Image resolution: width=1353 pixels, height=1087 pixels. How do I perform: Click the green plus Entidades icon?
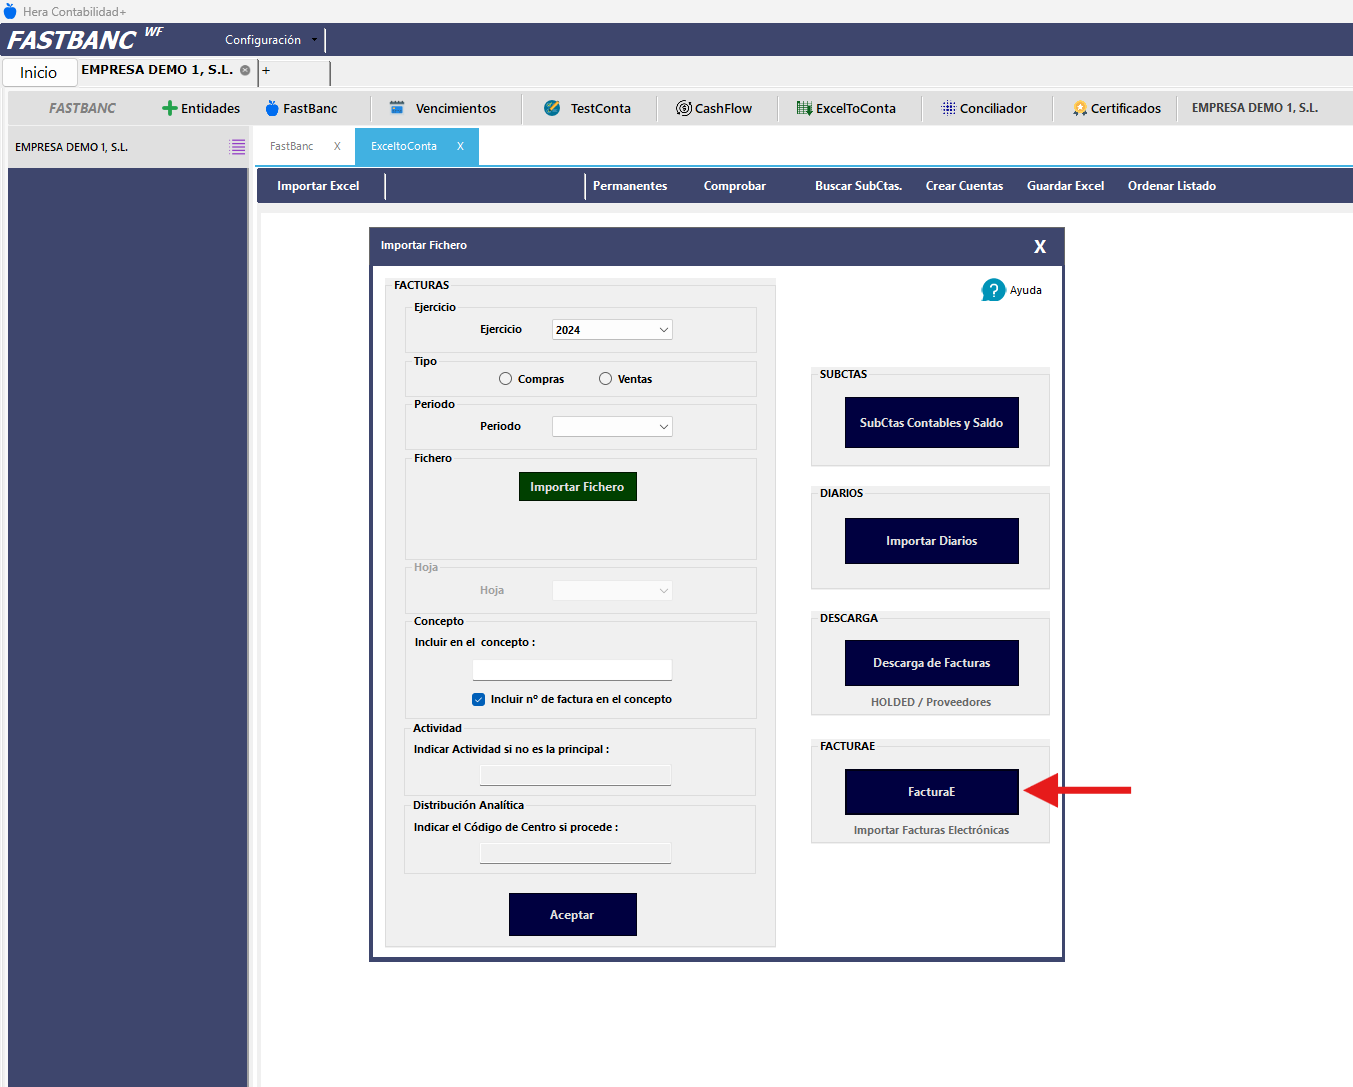coord(169,108)
